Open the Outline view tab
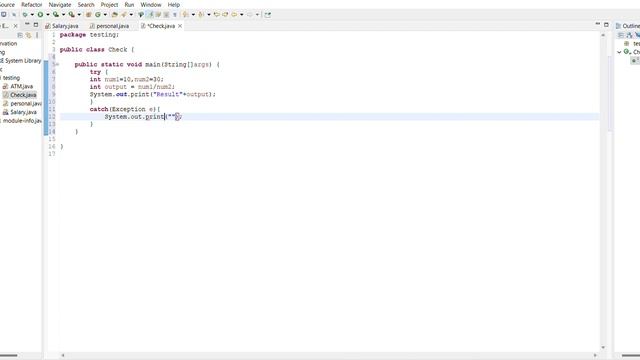Viewport: 640px width, 360px height. (628, 26)
